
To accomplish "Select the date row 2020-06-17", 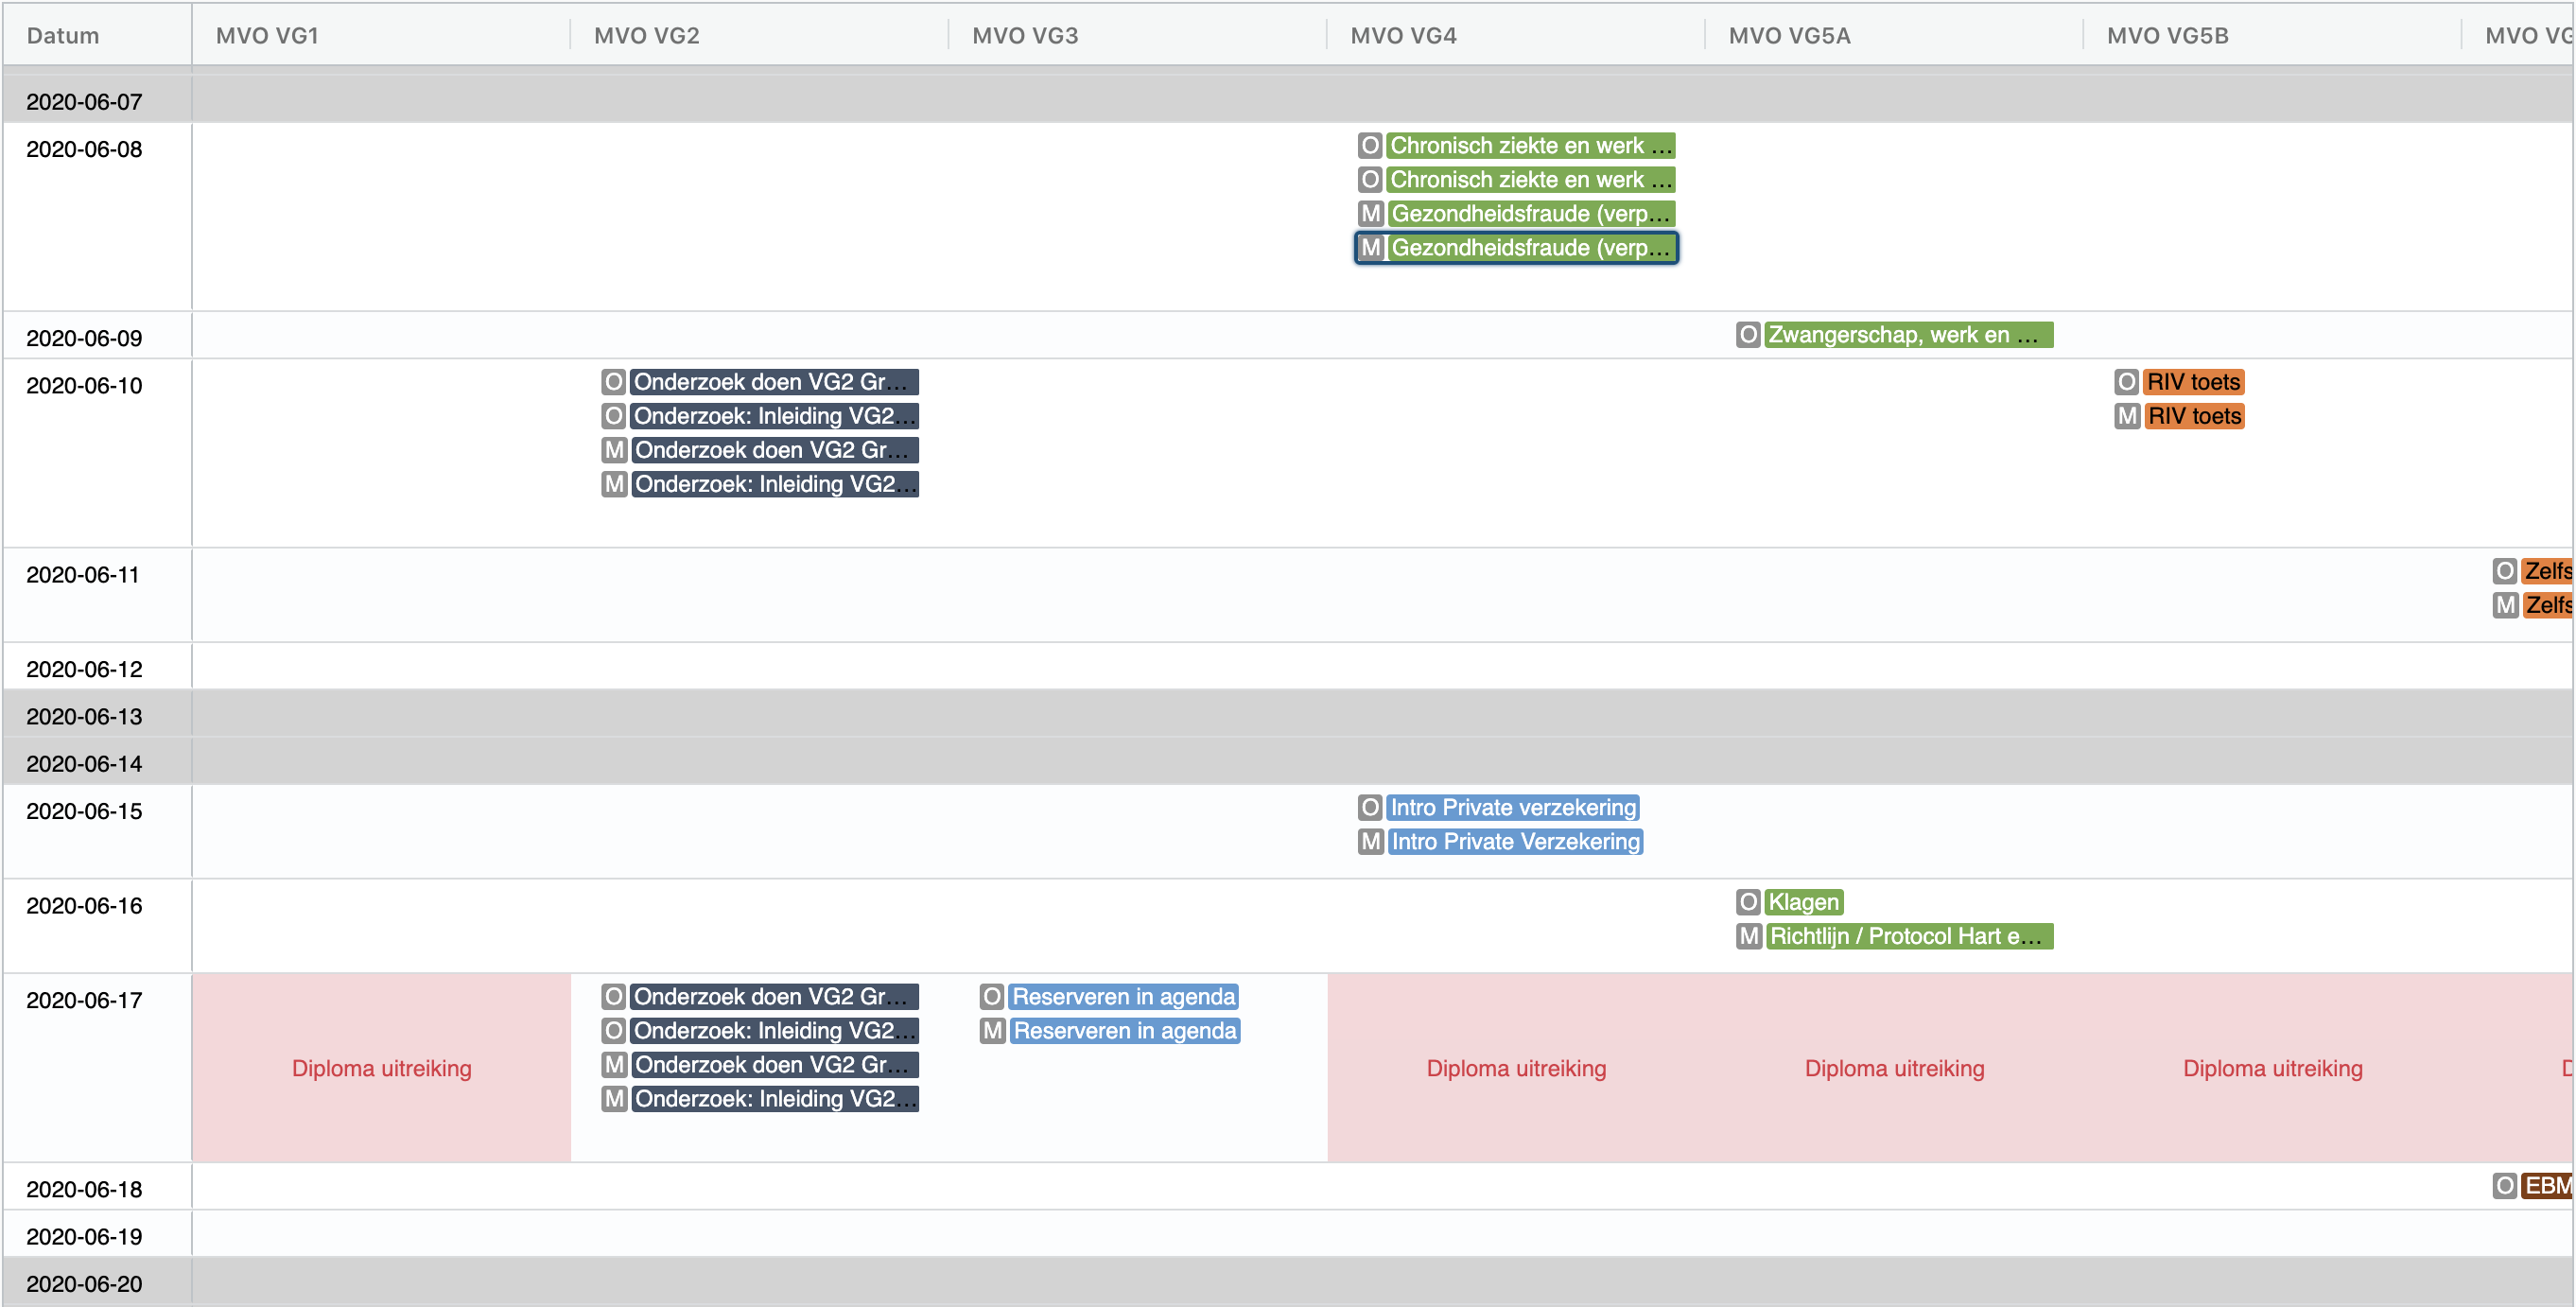I will [1288, 1068].
